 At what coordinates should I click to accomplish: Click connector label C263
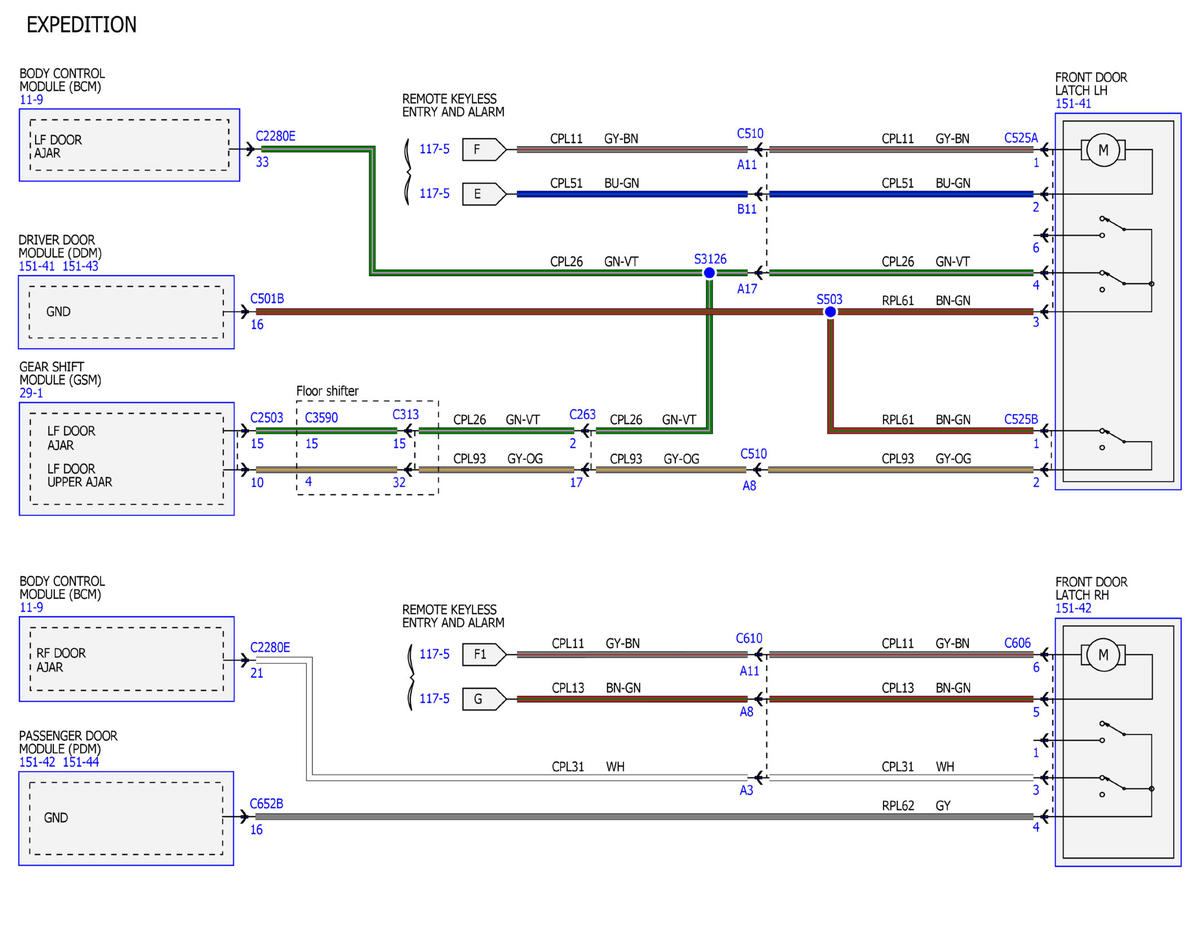(582, 415)
